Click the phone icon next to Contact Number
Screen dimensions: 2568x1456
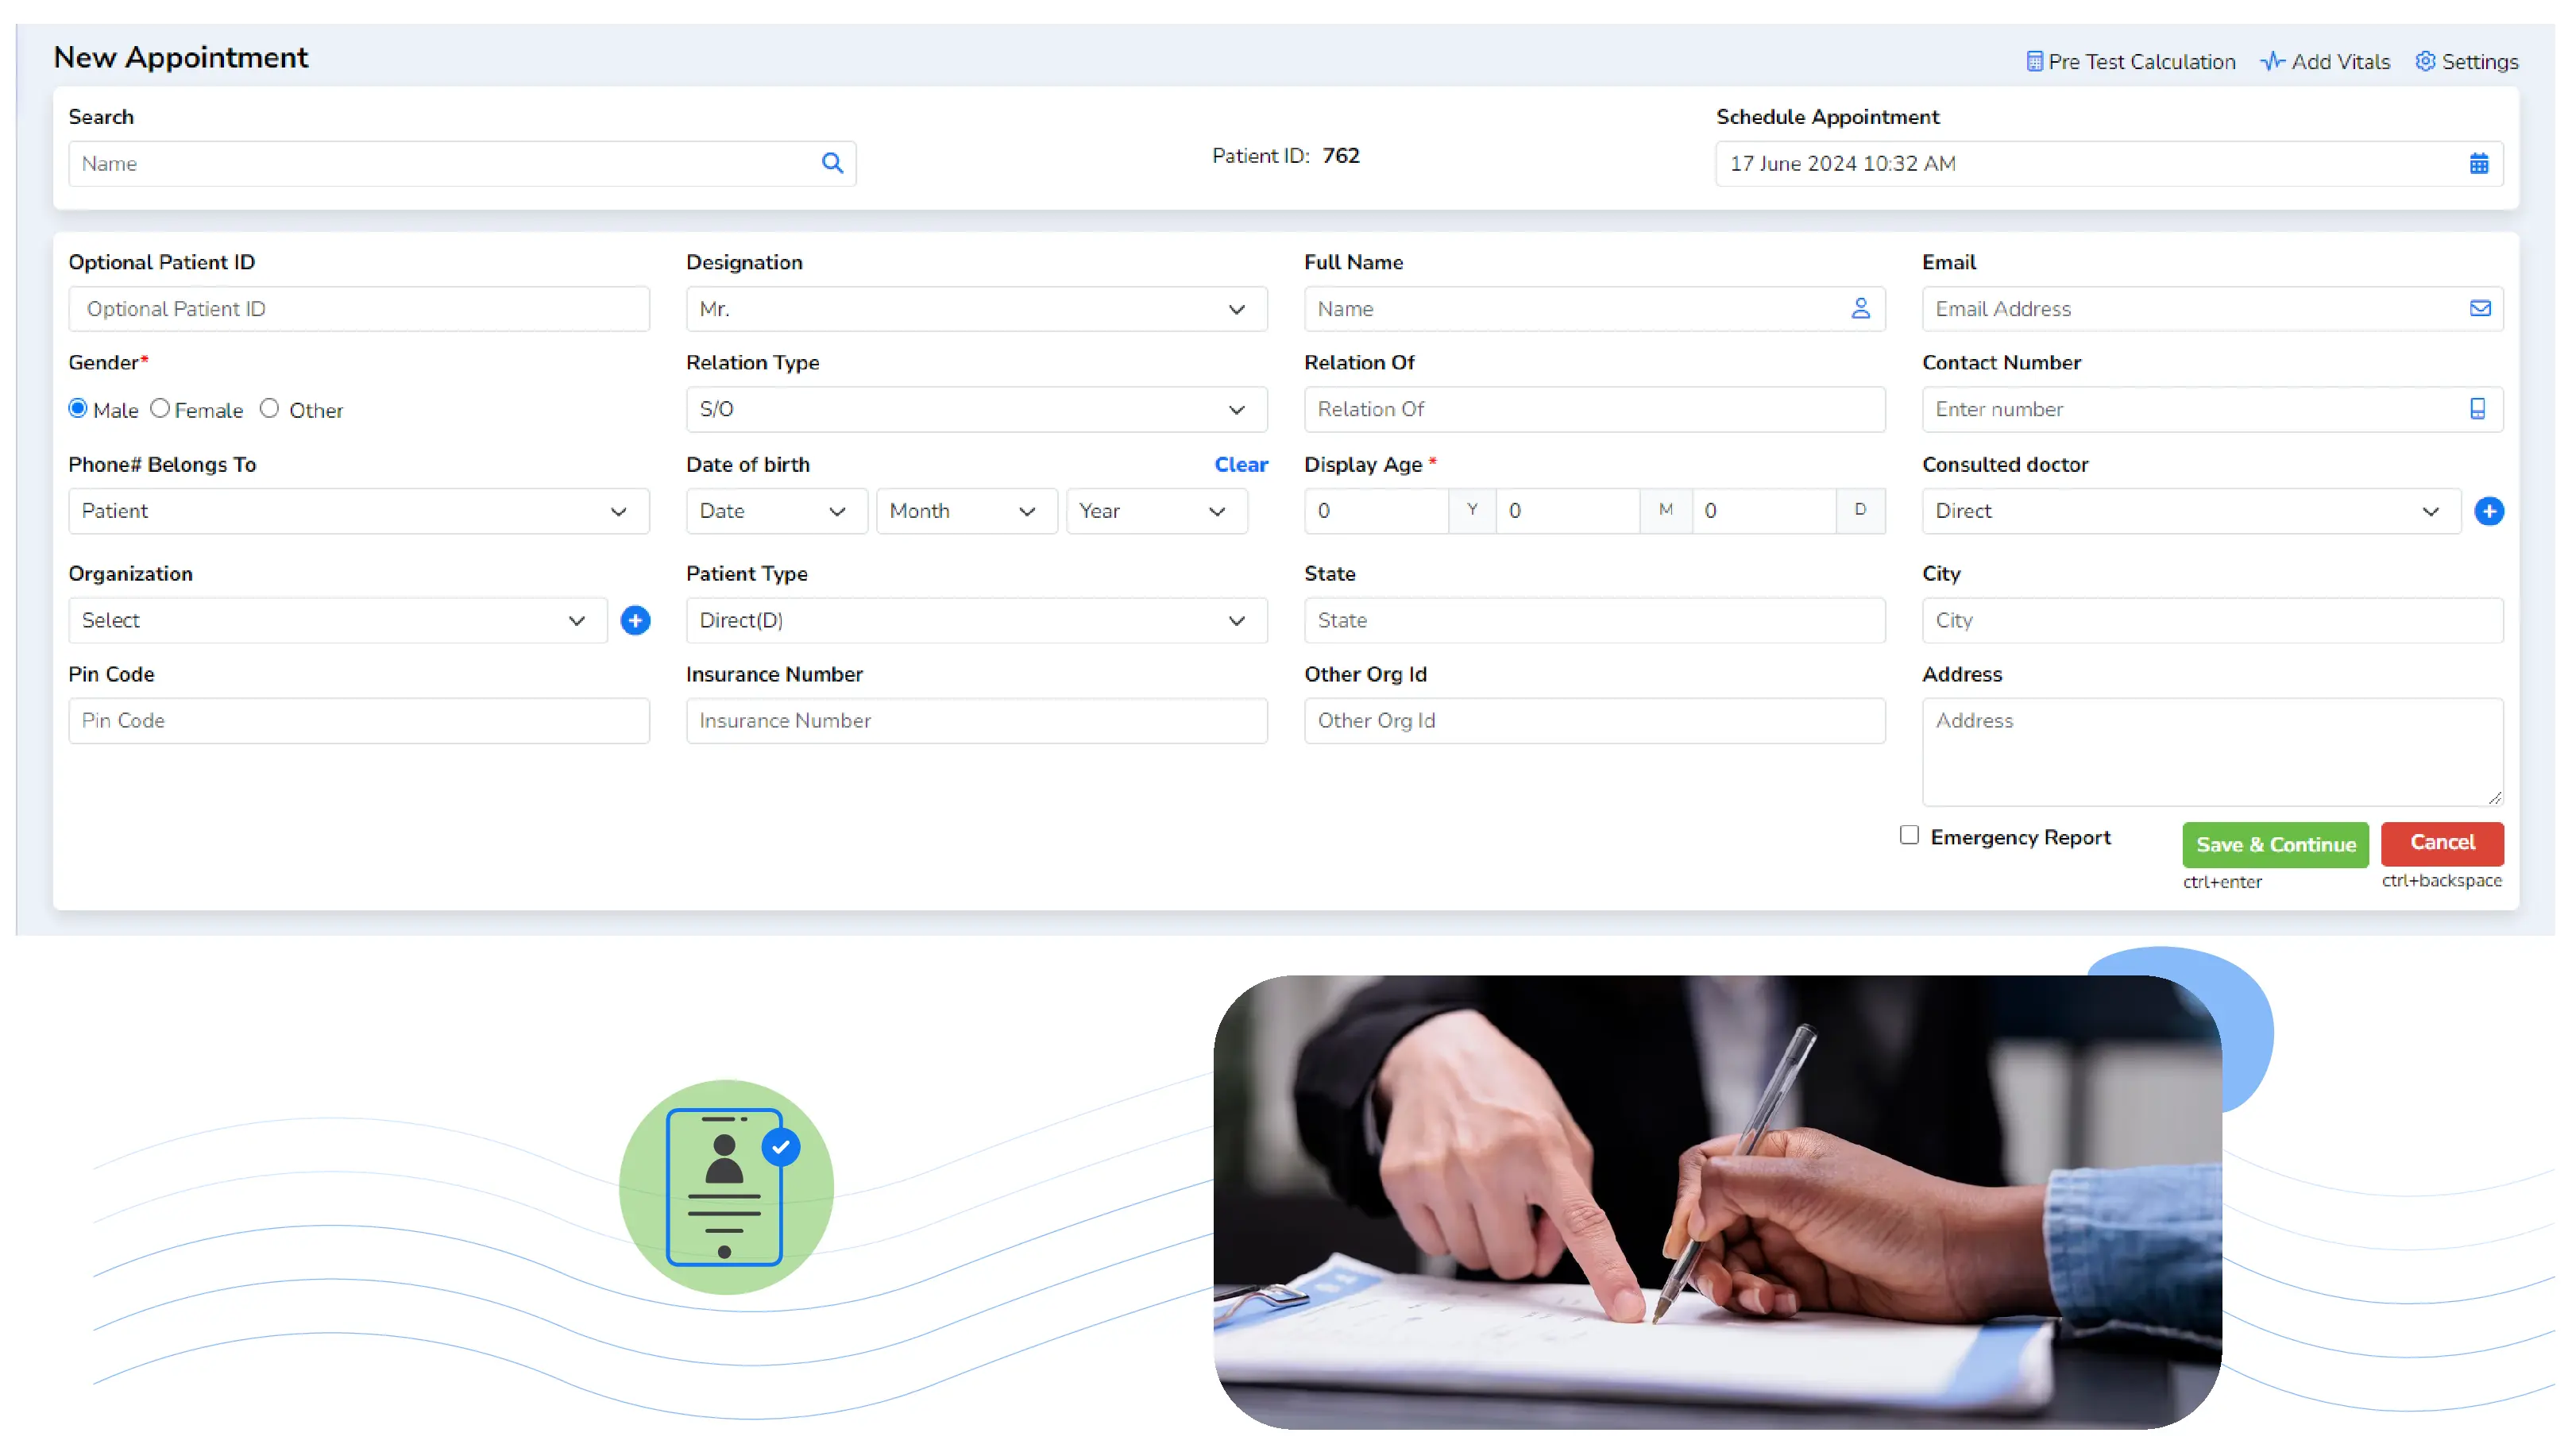point(2478,409)
